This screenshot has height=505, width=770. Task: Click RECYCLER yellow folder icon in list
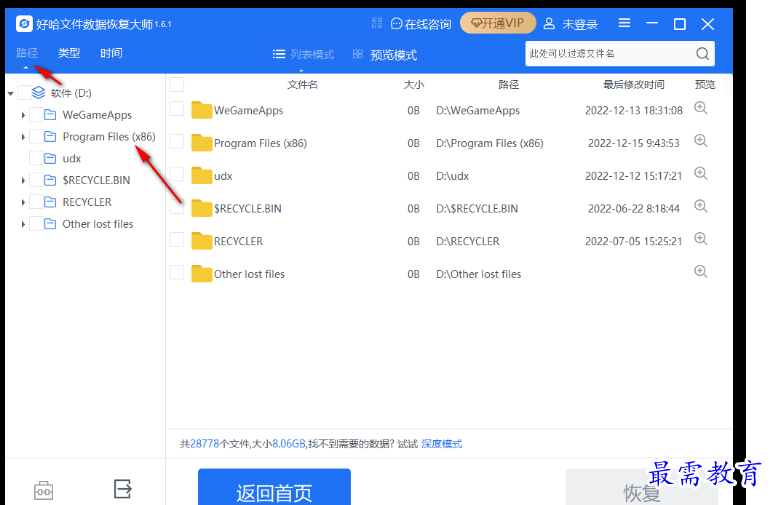point(201,241)
